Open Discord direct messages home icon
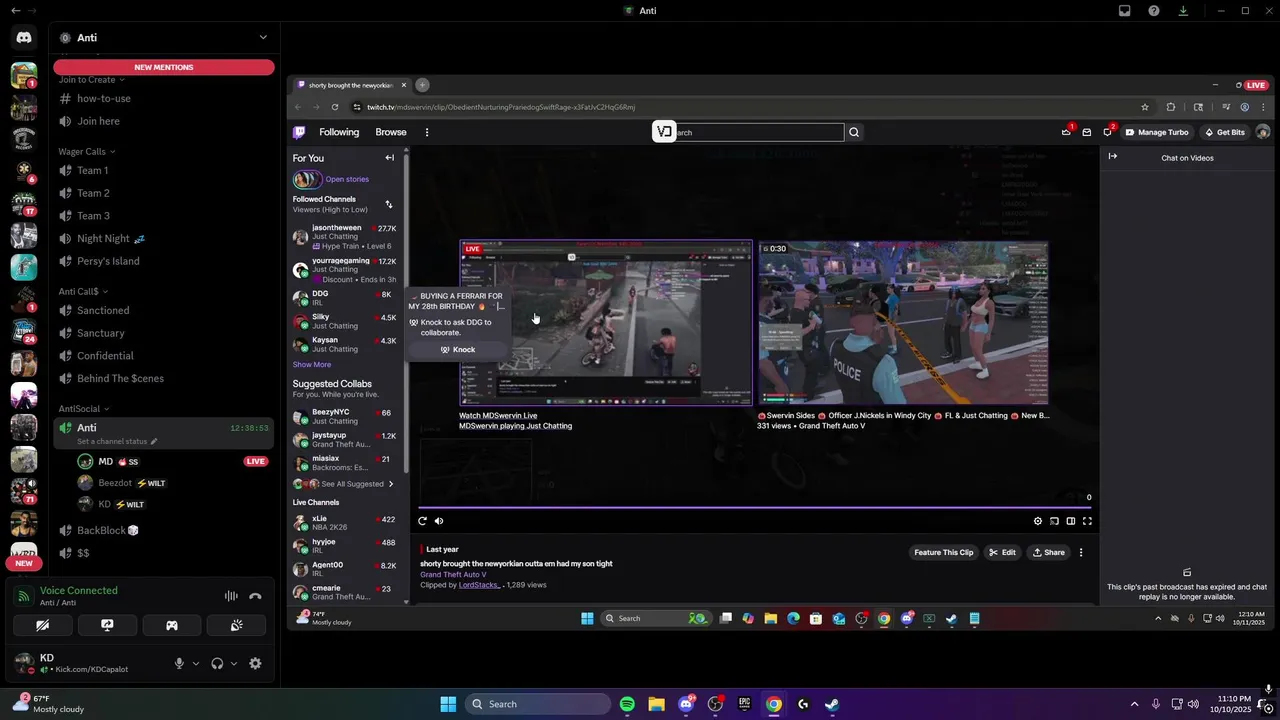The image size is (1280, 720). 24,37
